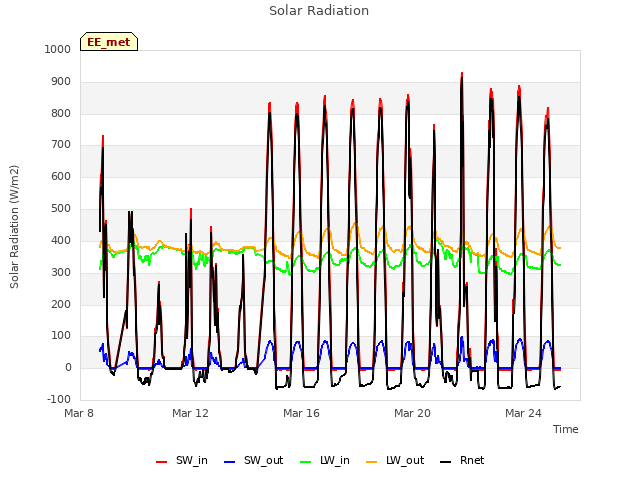The height and width of the screenshot is (480, 640).
Task: Click the orange LW_out legend marker
Action: pos(372,462)
